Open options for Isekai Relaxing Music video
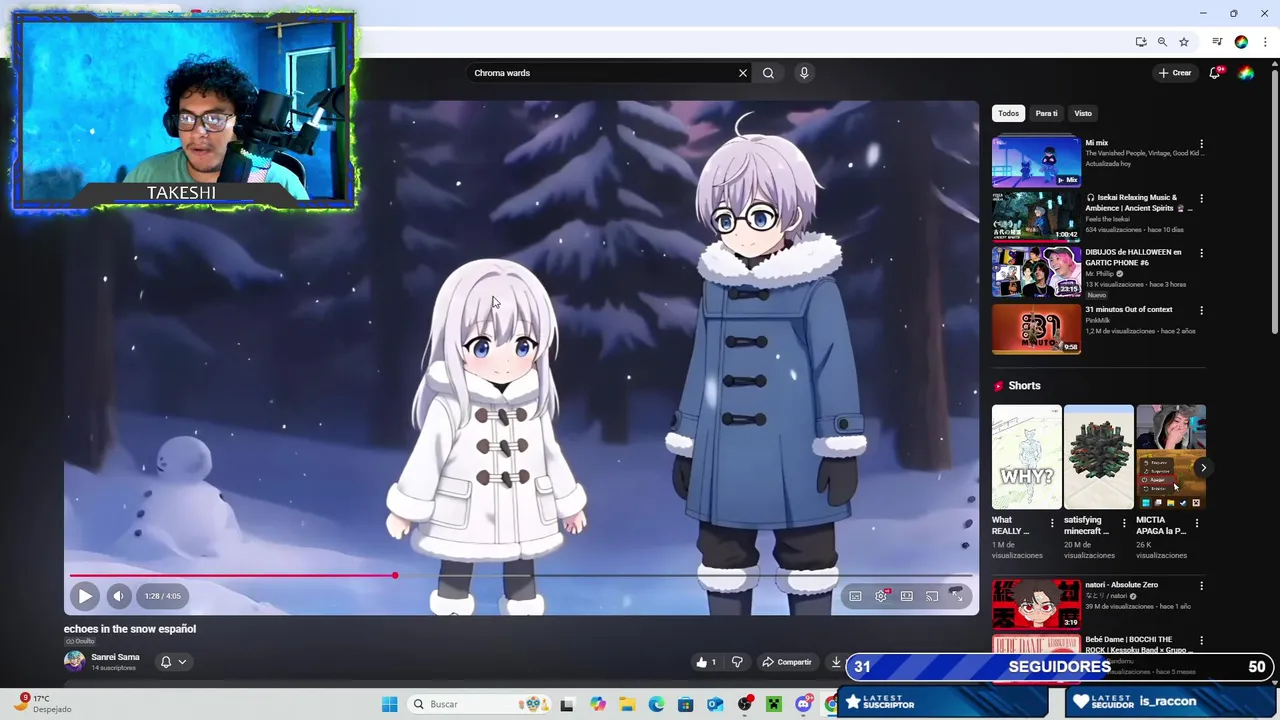The height and width of the screenshot is (720, 1280). (1201, 199)
